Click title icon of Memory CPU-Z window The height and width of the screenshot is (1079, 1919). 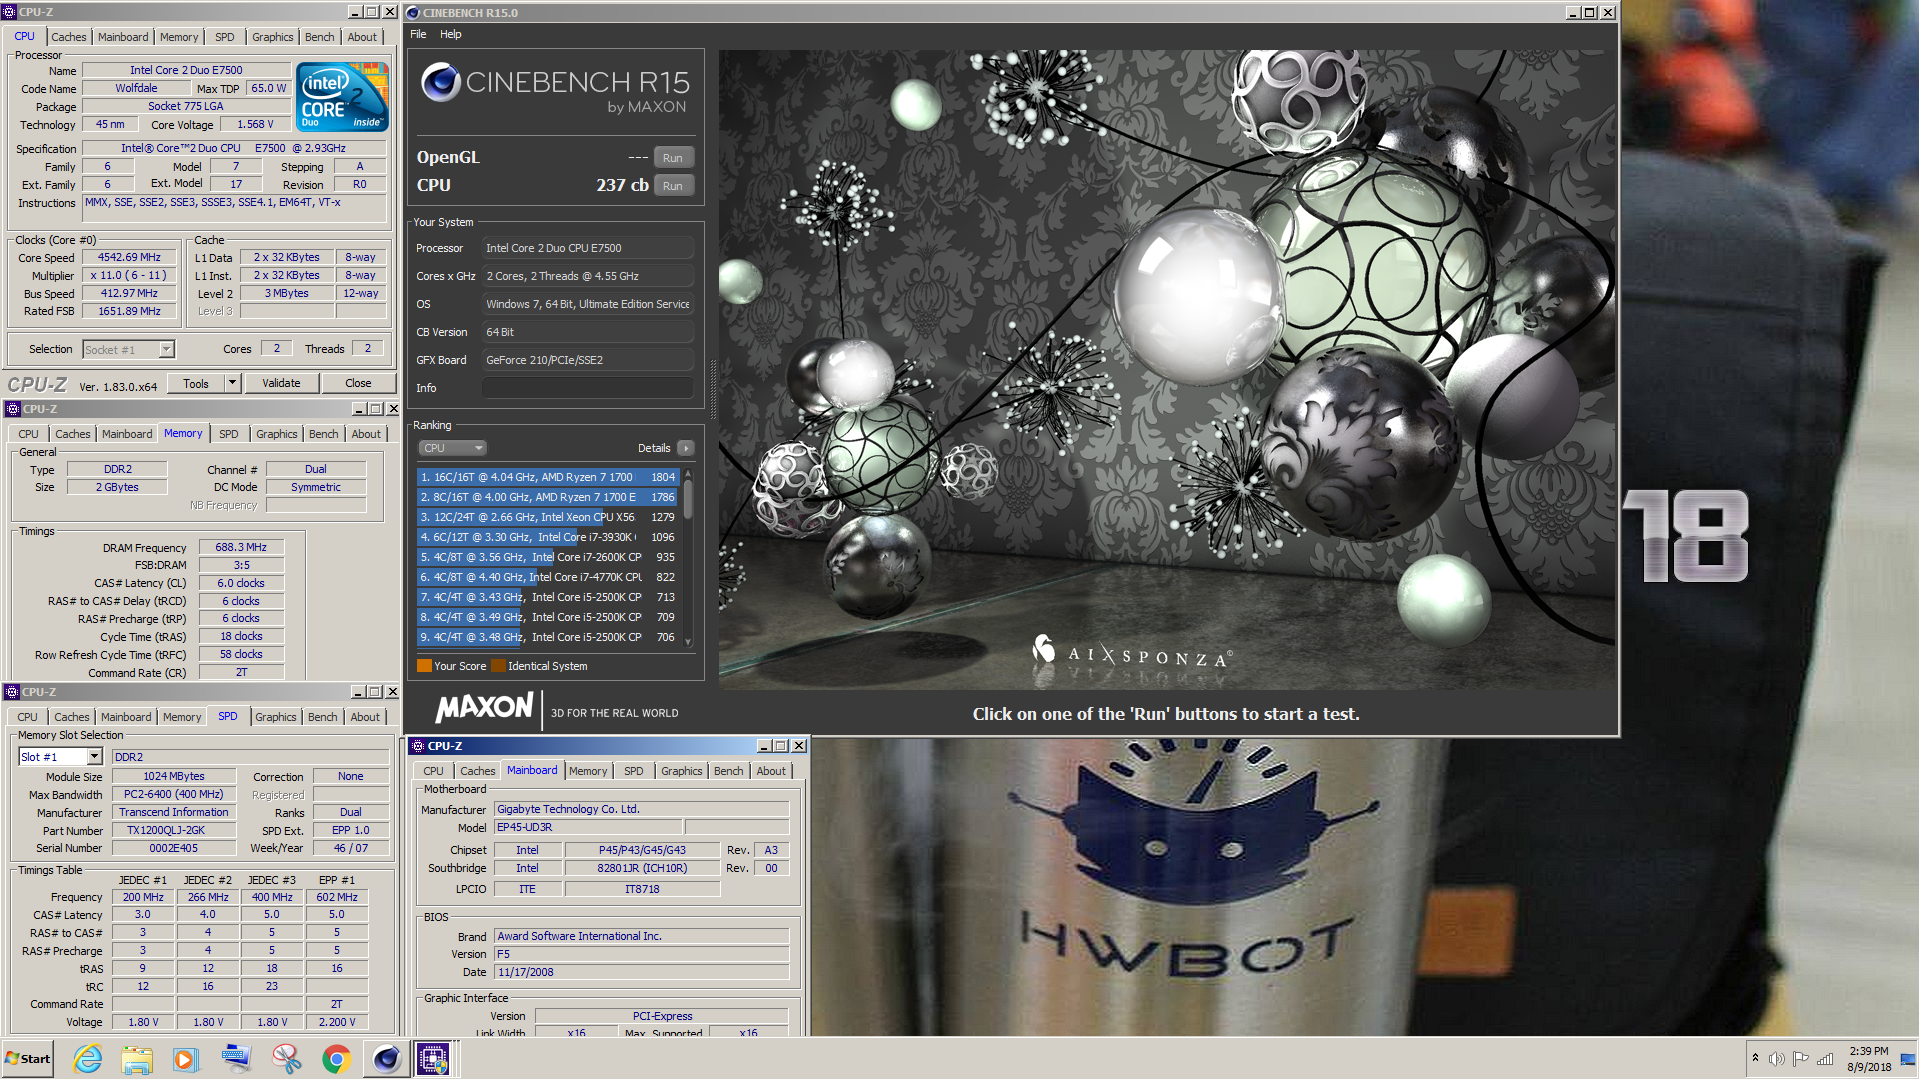[12, 409]
